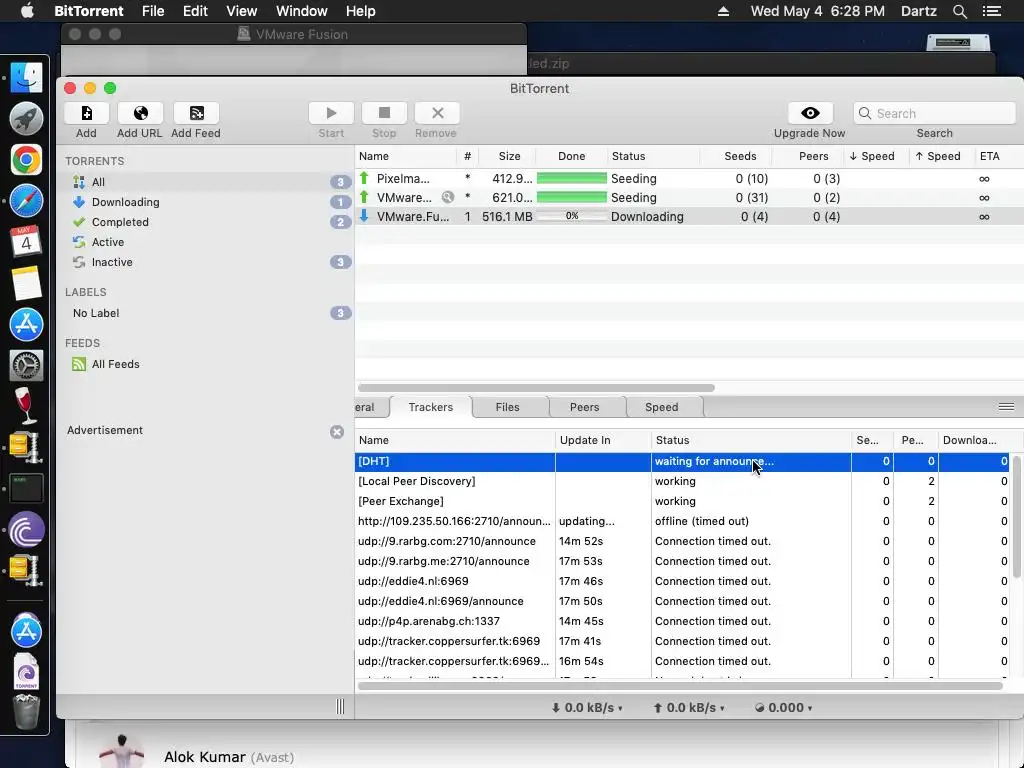Click the Add Feed RSS icon
The image size is (1024, 768).
click(x=196, y=113)
